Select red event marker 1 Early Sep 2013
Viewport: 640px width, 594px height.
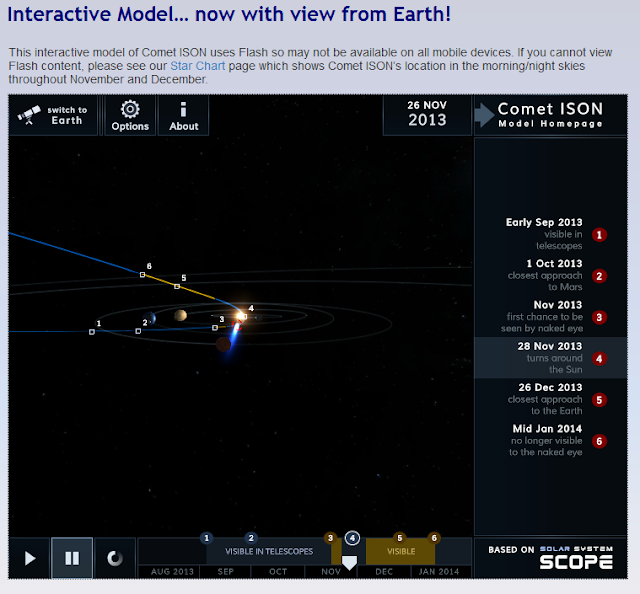click(x=599, y=235)
